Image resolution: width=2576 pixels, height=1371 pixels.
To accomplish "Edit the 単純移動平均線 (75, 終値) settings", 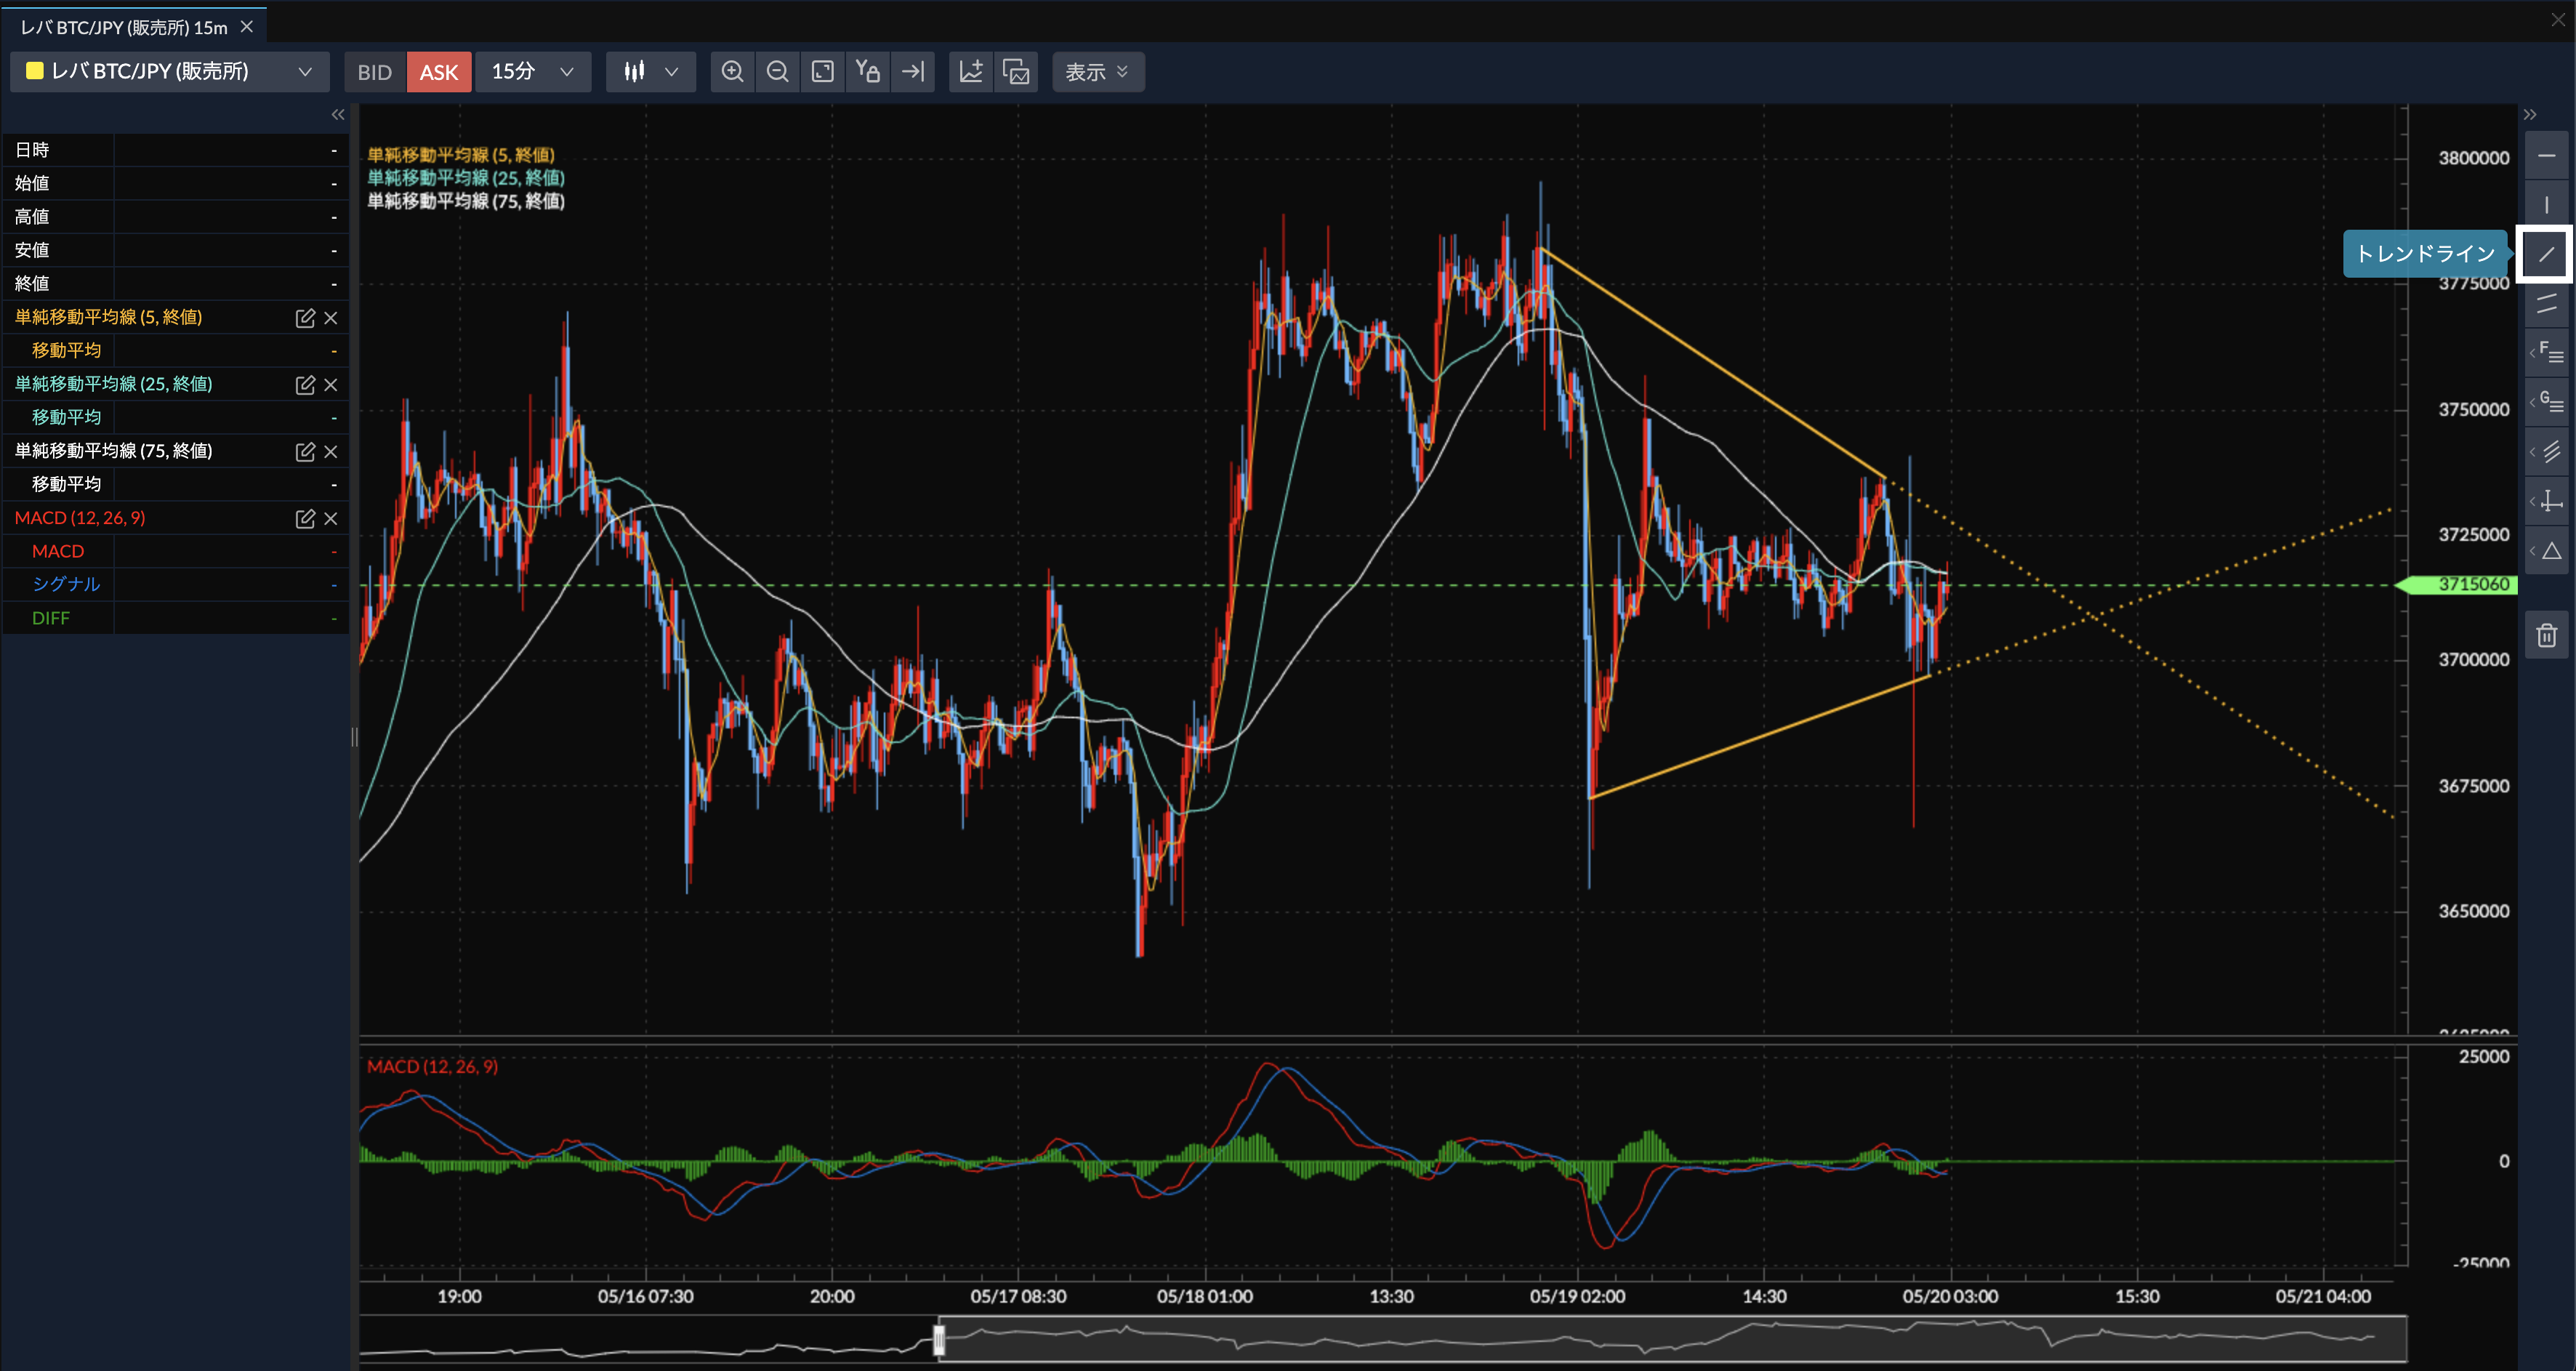I will tap(305, 452).
